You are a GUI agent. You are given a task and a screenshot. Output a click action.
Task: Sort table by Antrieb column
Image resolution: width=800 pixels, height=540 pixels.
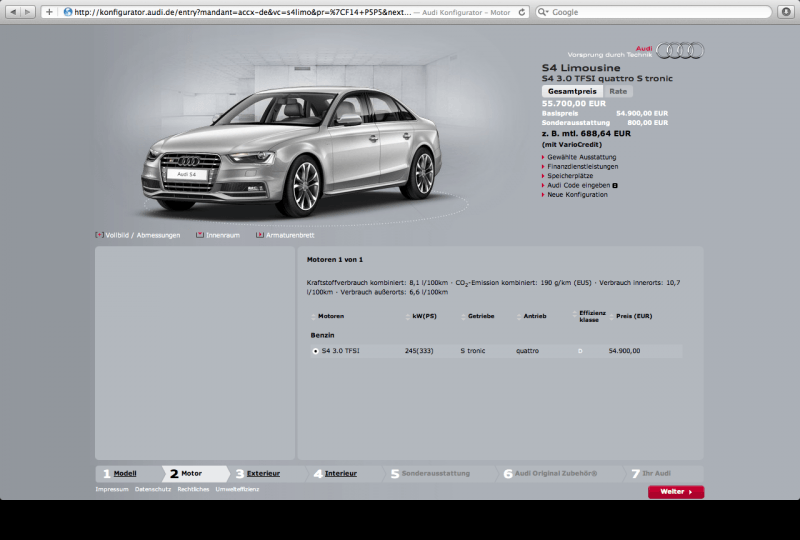[519, 316]
